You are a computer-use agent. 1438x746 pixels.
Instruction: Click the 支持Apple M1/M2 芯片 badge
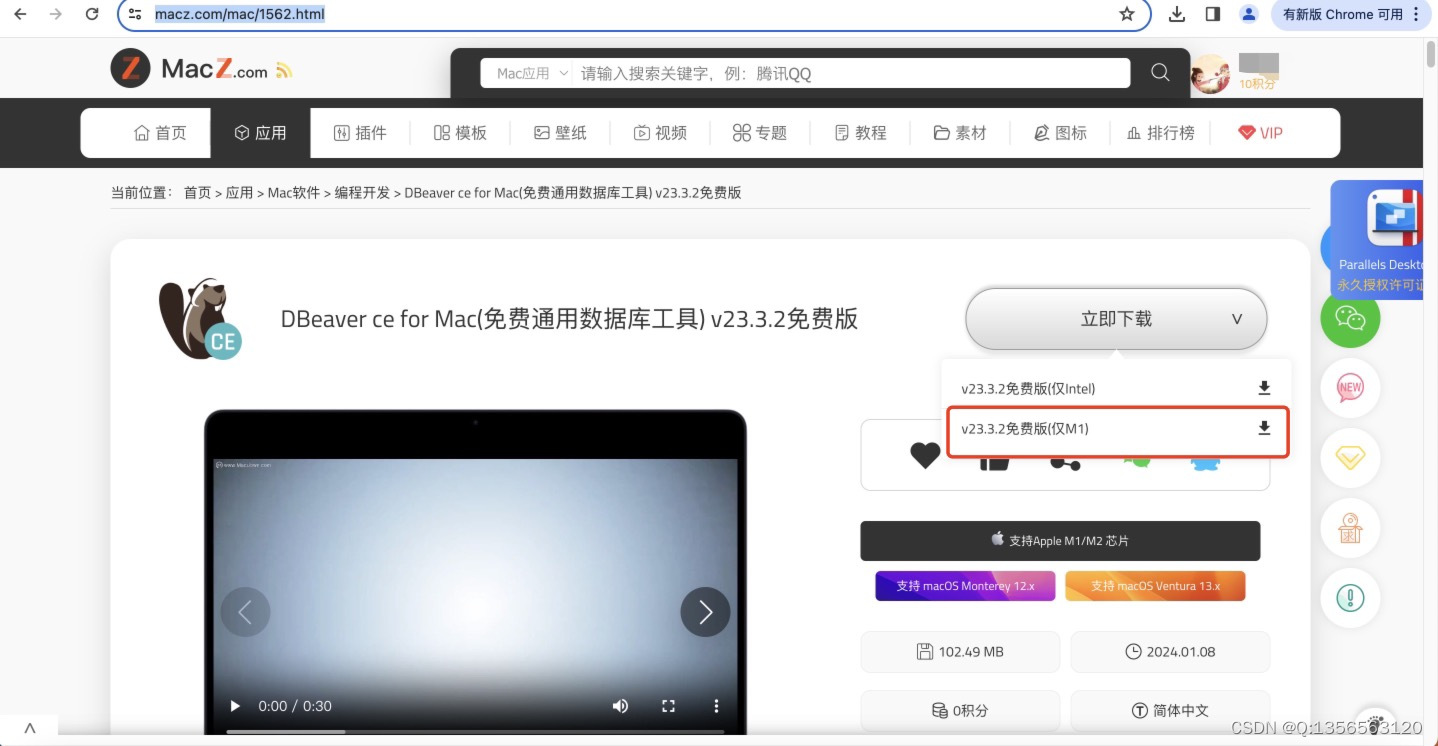tap(1060, 540)
